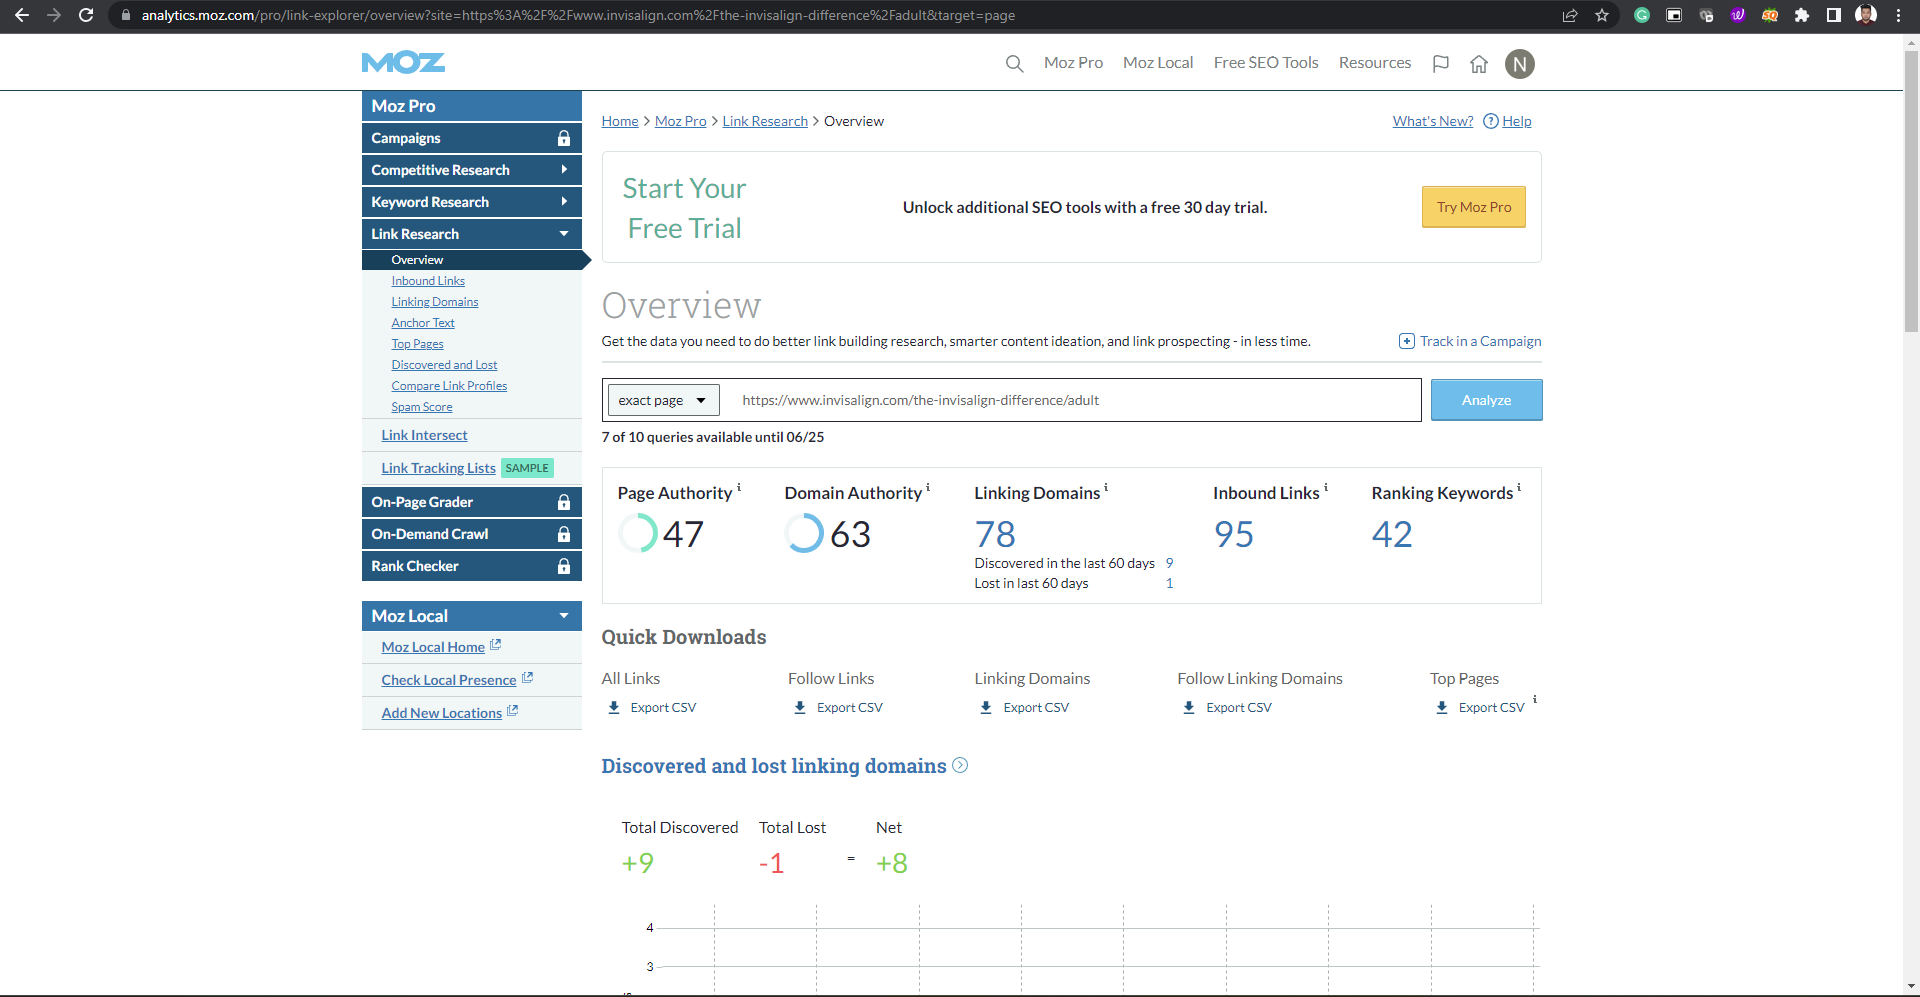Click the Linking Domains info icon
Image resolution: width=1920 pixels, height=997 pixels.
click(1106, 487)
